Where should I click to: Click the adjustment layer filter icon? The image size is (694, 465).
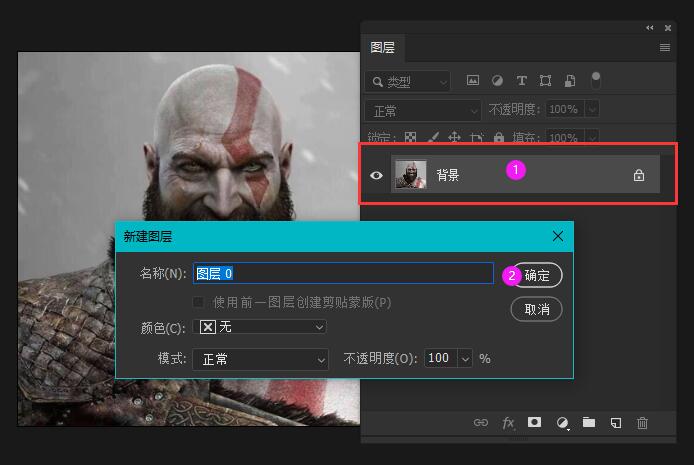[x=497, y=80]
